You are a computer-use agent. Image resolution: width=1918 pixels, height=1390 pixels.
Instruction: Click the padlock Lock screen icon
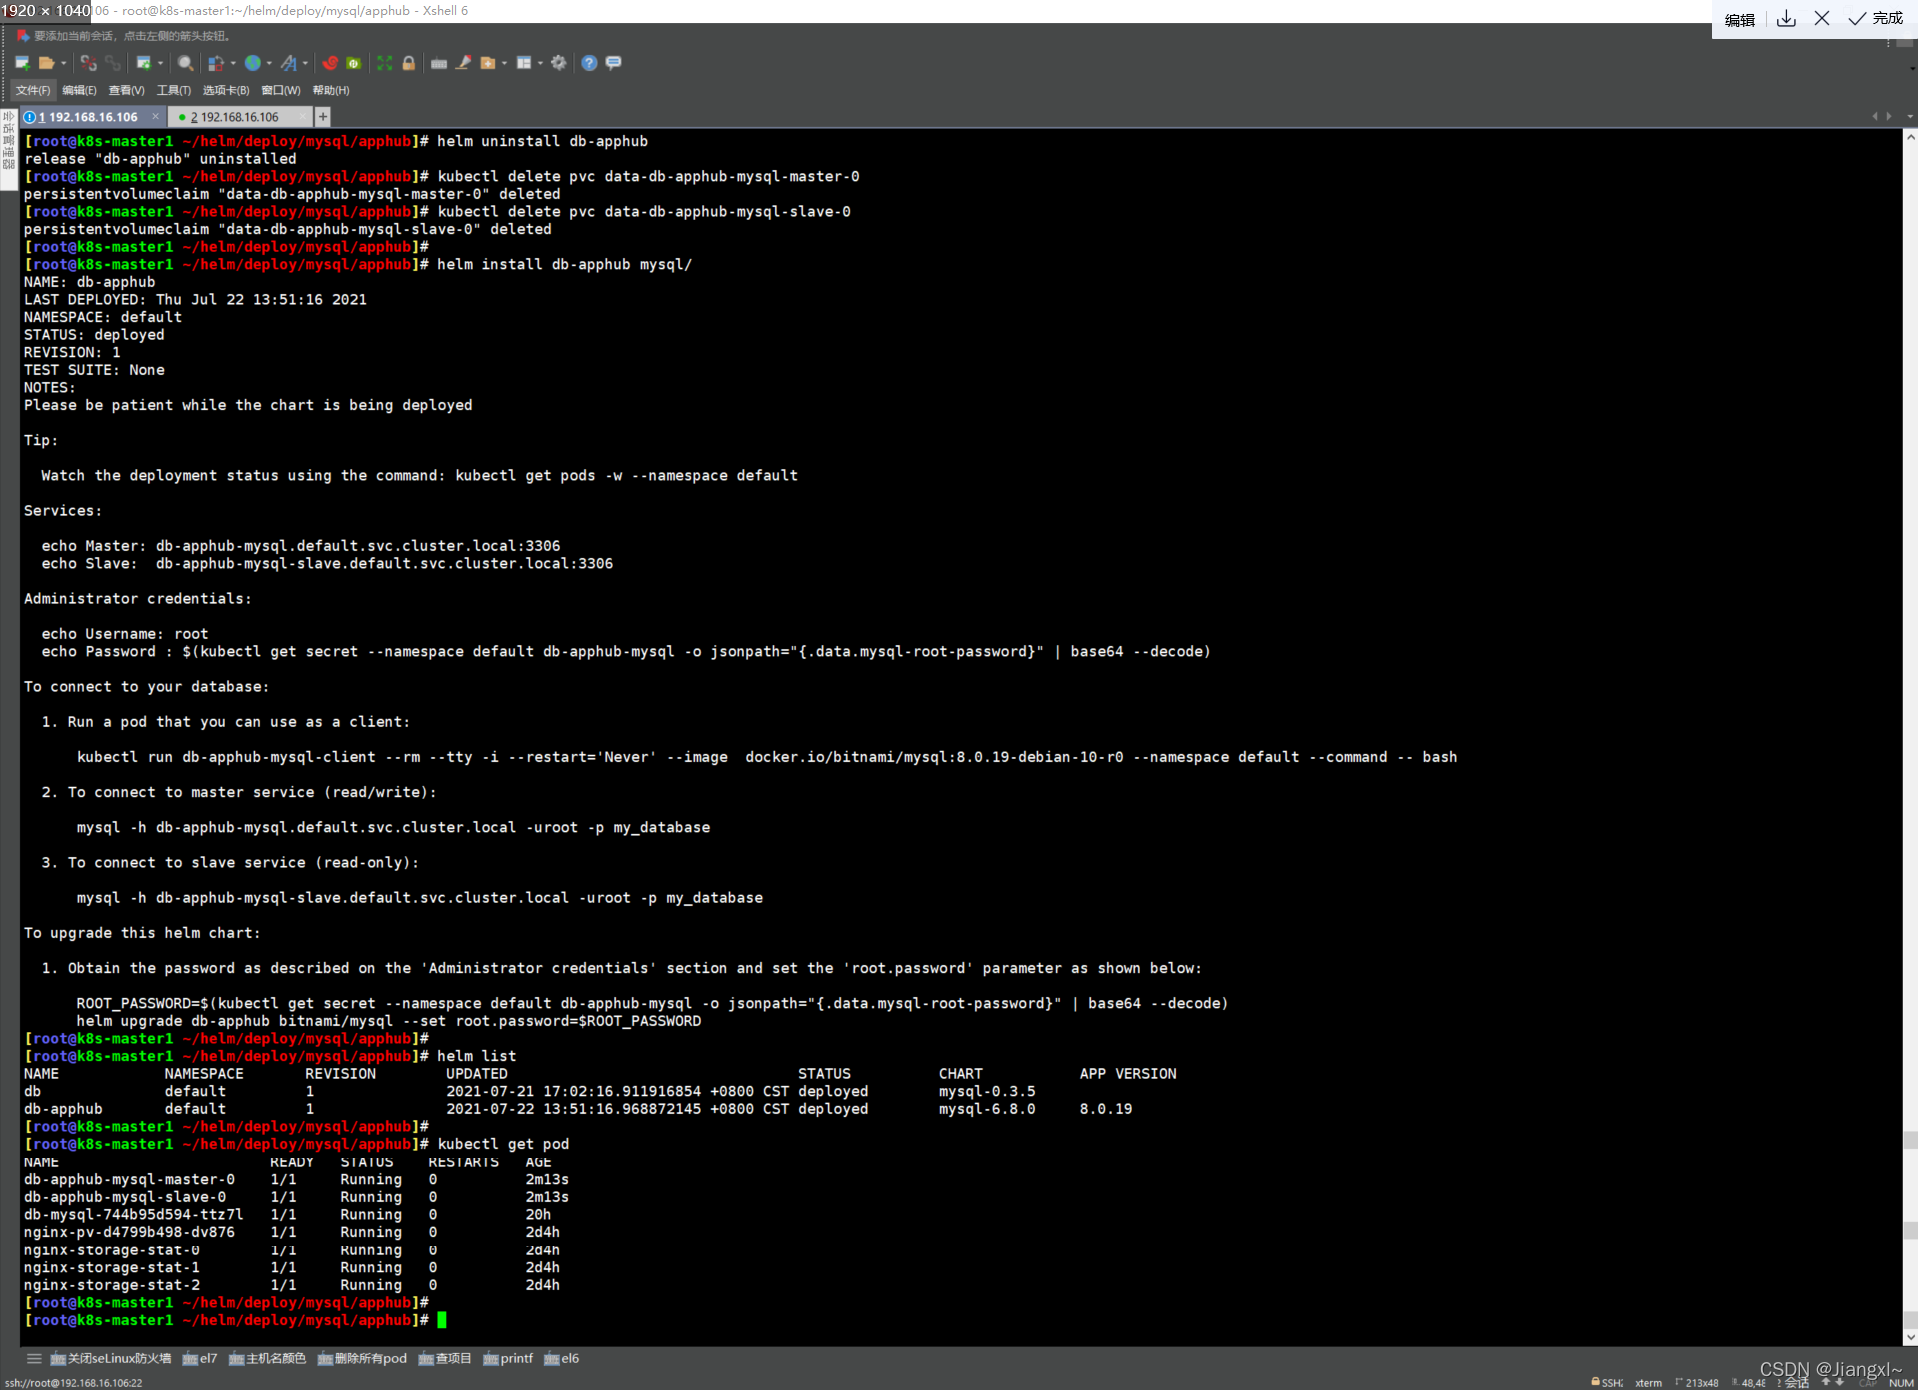409,63
